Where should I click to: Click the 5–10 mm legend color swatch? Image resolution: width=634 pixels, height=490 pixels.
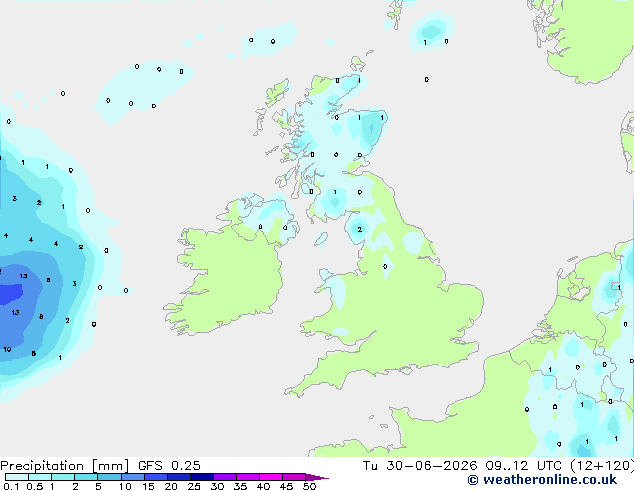(x=109, y=477)
